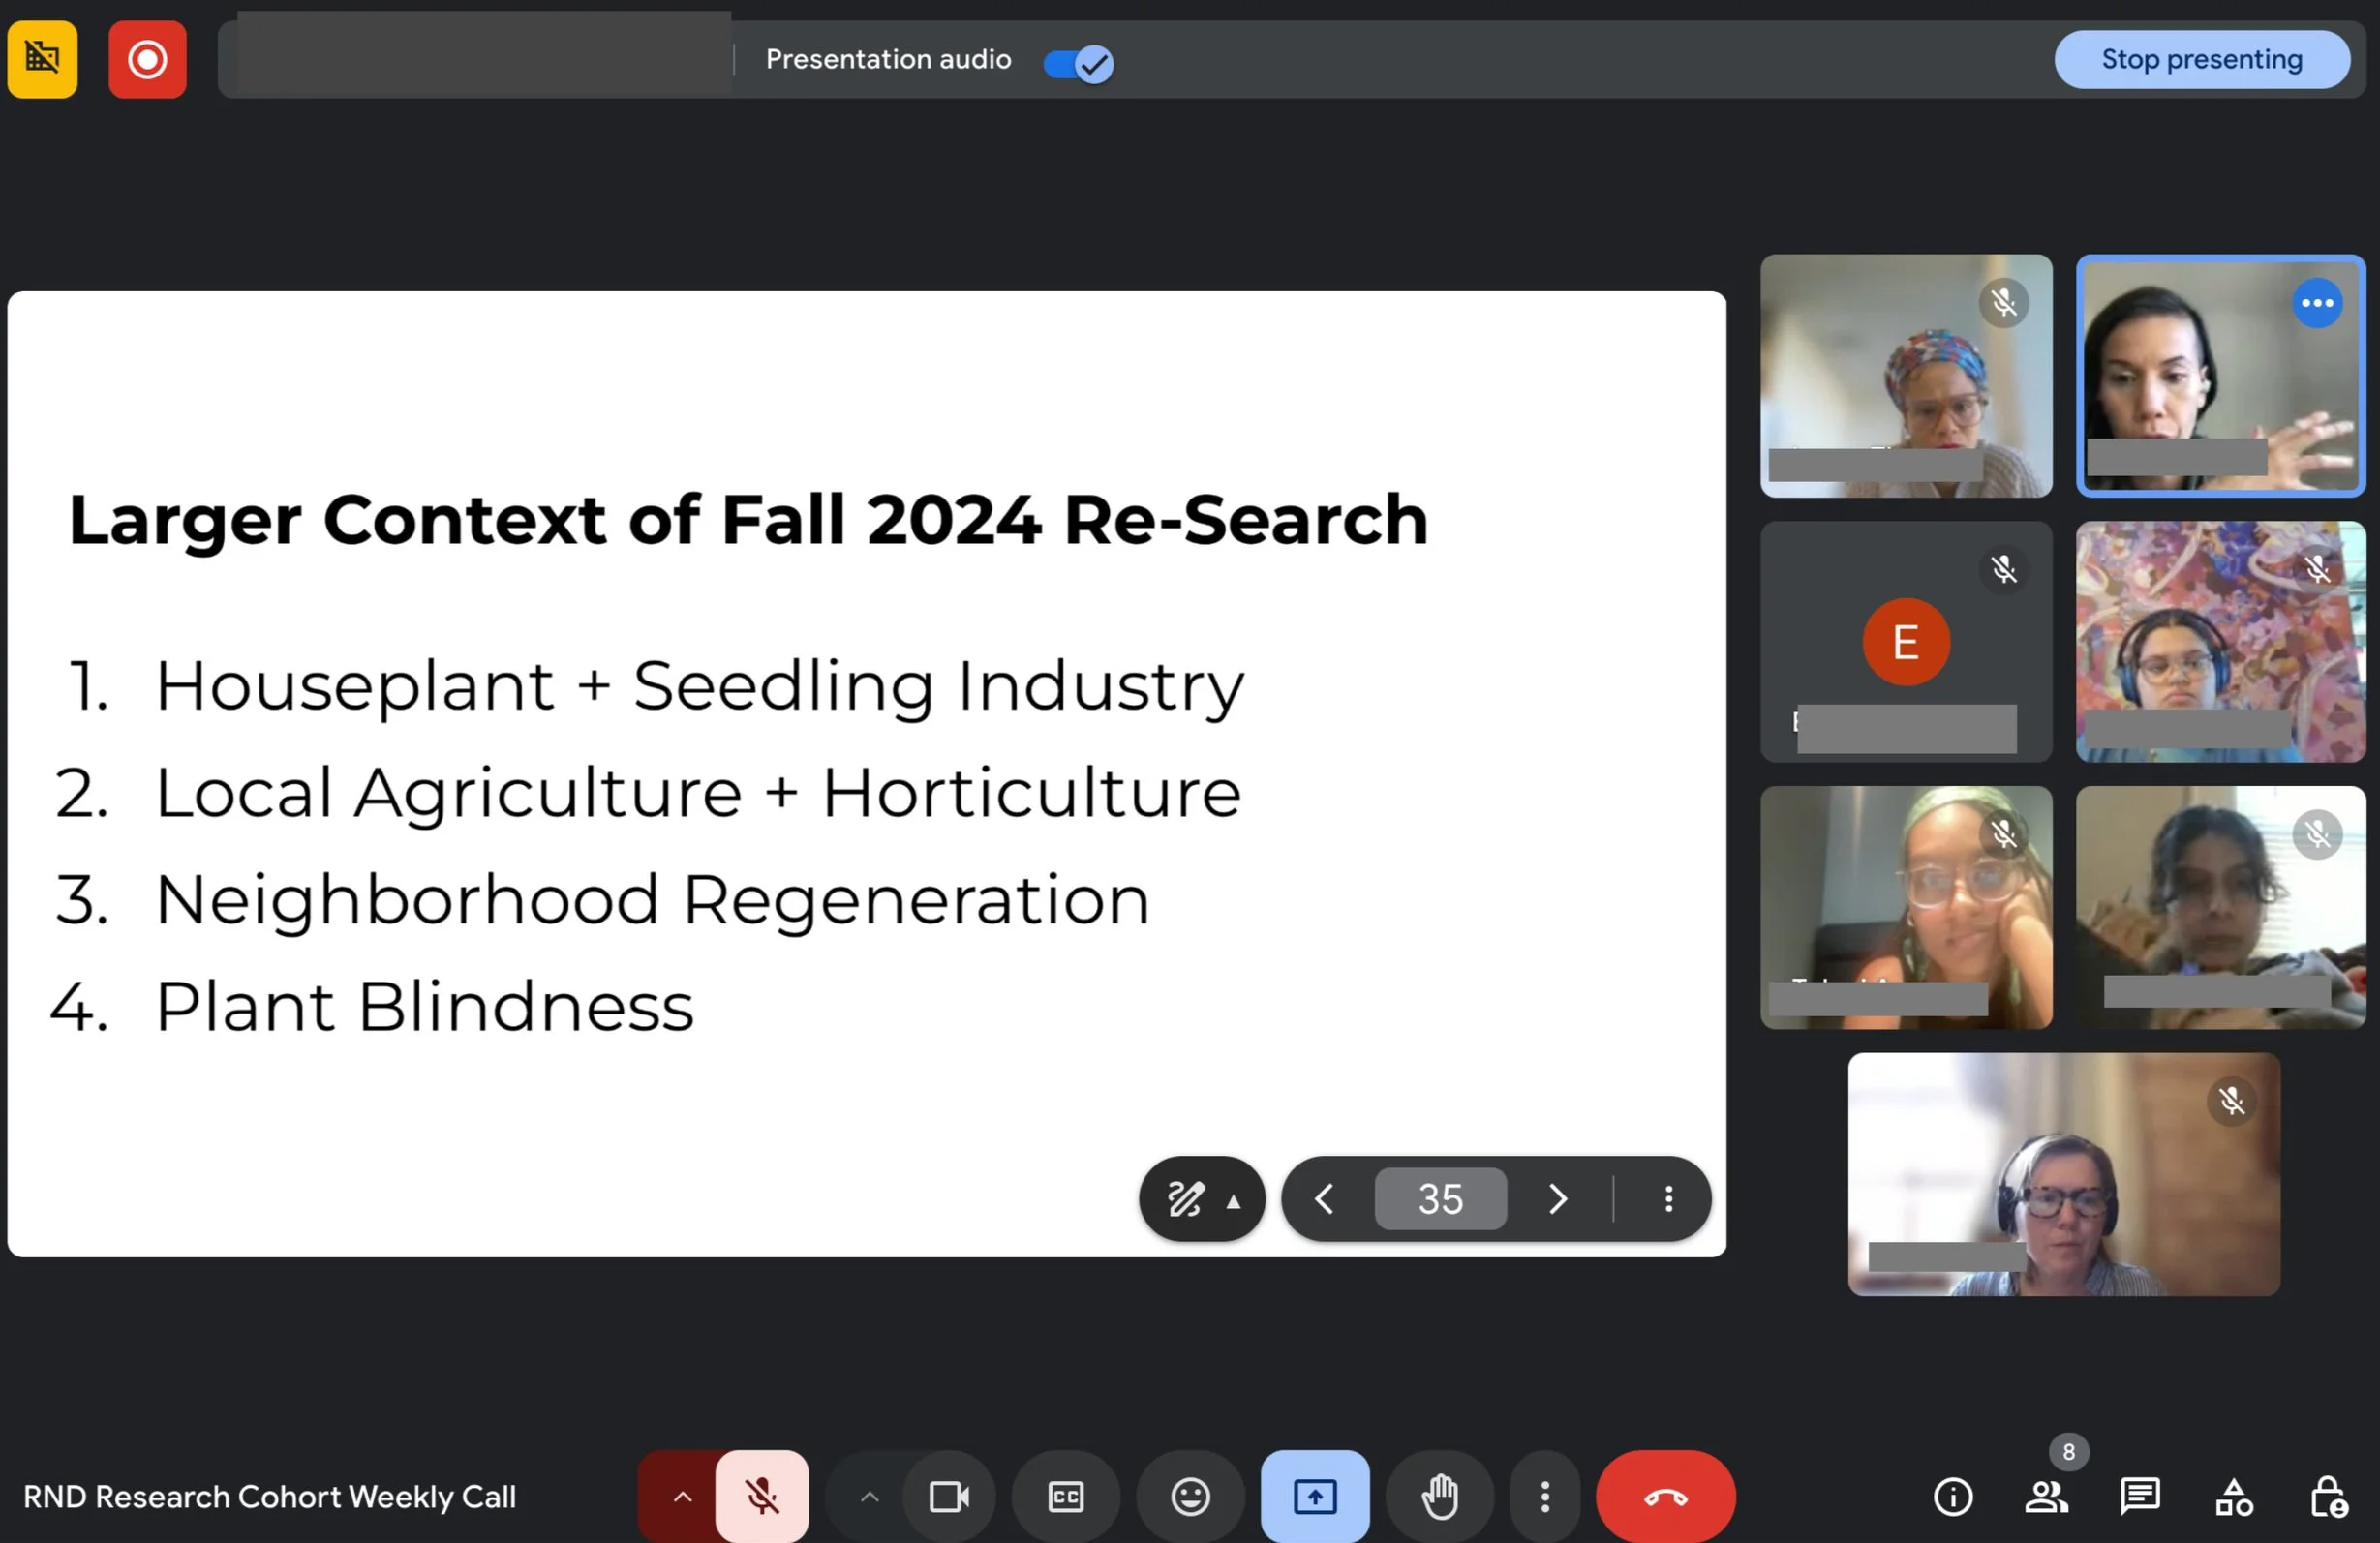Click Stop presenting button
Screen dimensions: 2380x1543
2202,59
